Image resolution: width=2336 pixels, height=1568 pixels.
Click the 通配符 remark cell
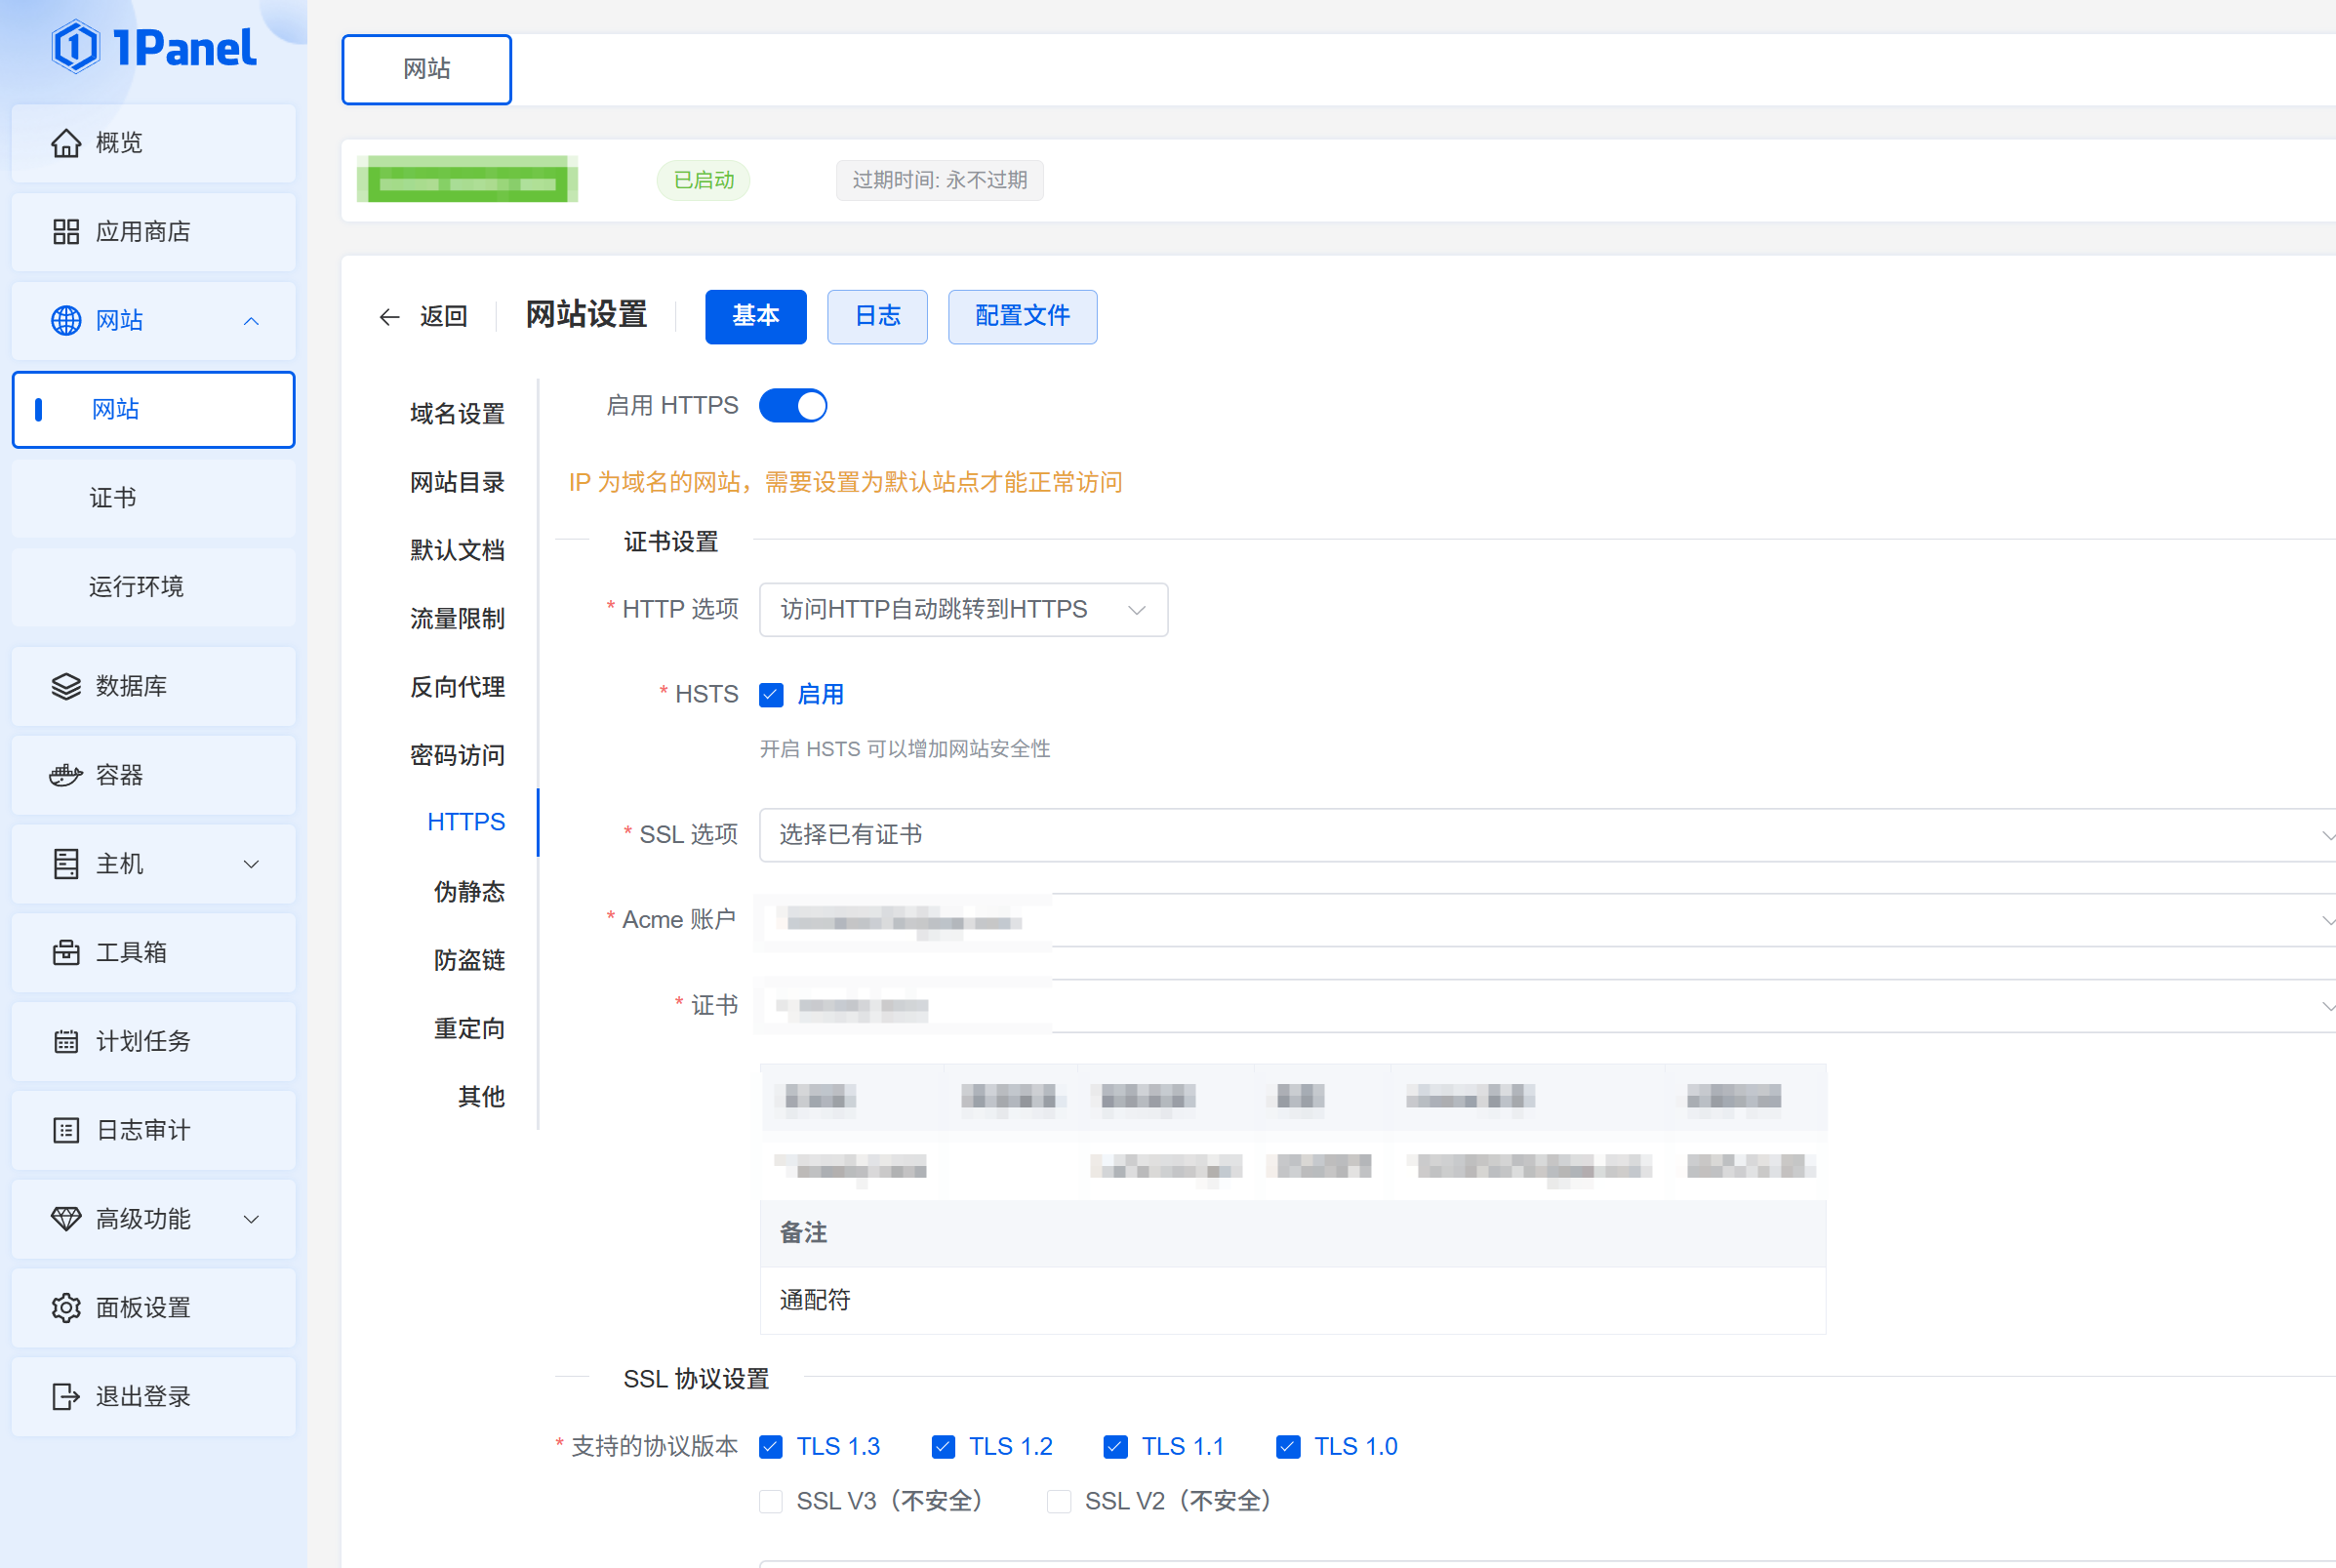tap(1293, 1301)
